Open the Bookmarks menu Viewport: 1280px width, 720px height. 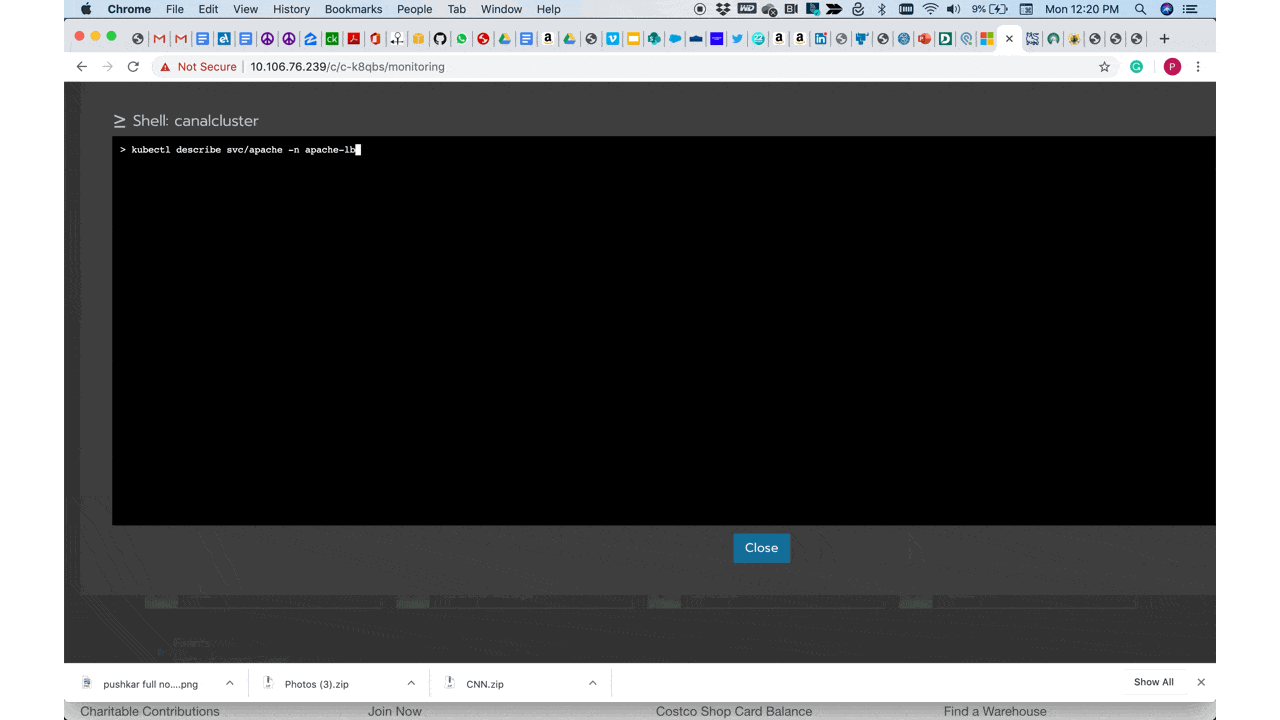353,9
